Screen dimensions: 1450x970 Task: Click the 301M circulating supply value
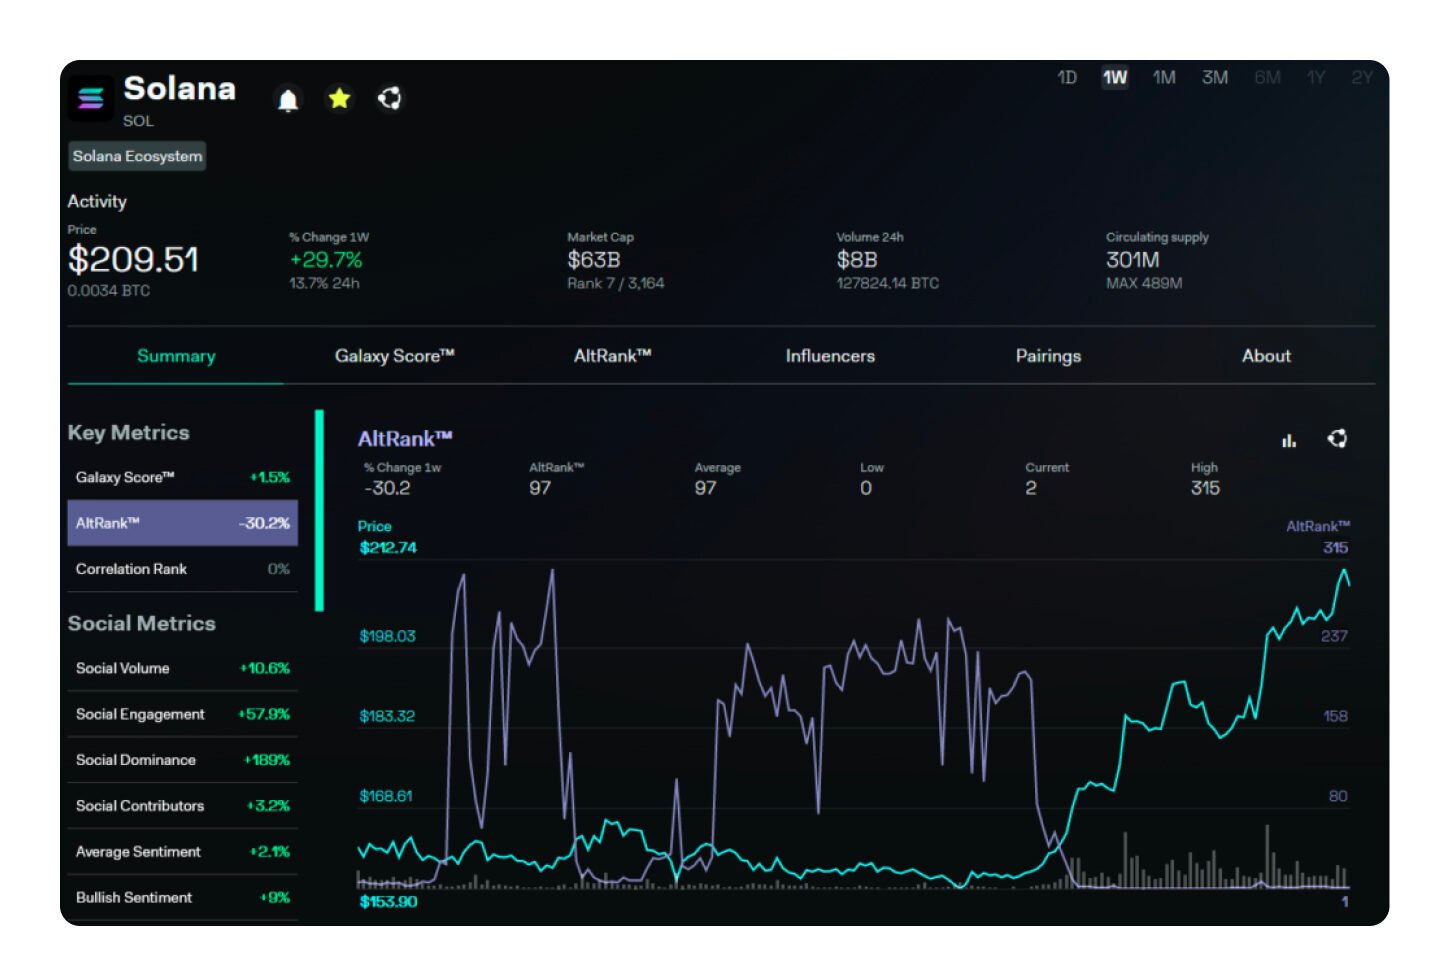tap(1133, 260)
